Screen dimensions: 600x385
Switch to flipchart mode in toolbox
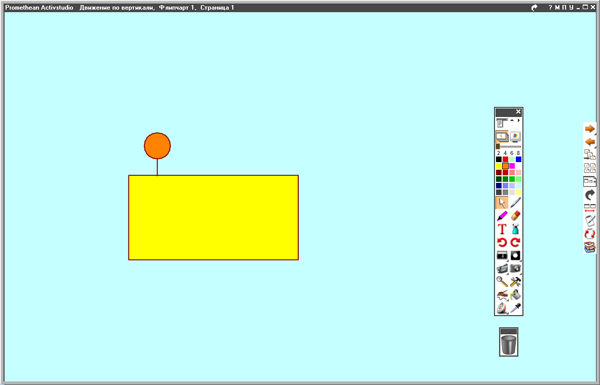[x=502, y=137]
